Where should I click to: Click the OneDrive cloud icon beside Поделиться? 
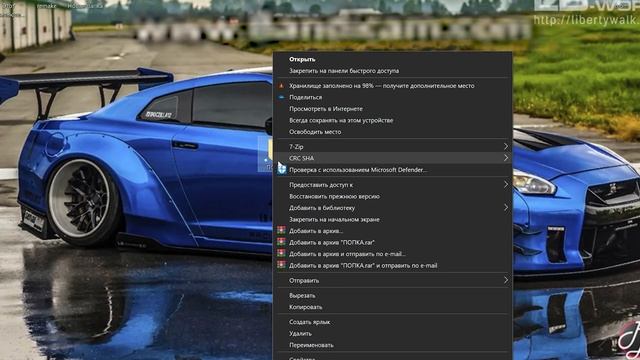click(x=281, y=97)
